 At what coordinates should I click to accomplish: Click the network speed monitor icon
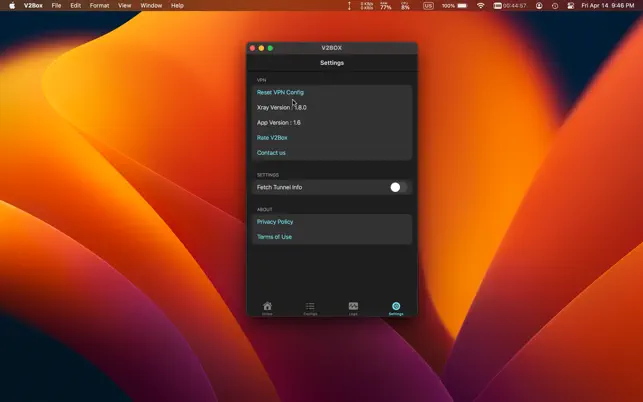pyautogui.click(x=367, y=6)
